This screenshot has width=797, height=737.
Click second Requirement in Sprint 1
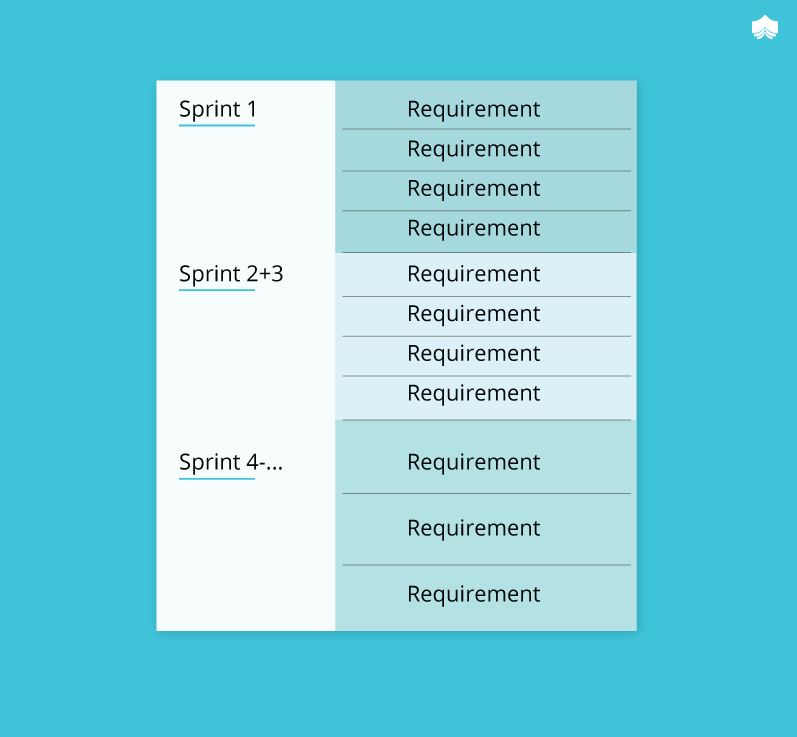[474, 149]
